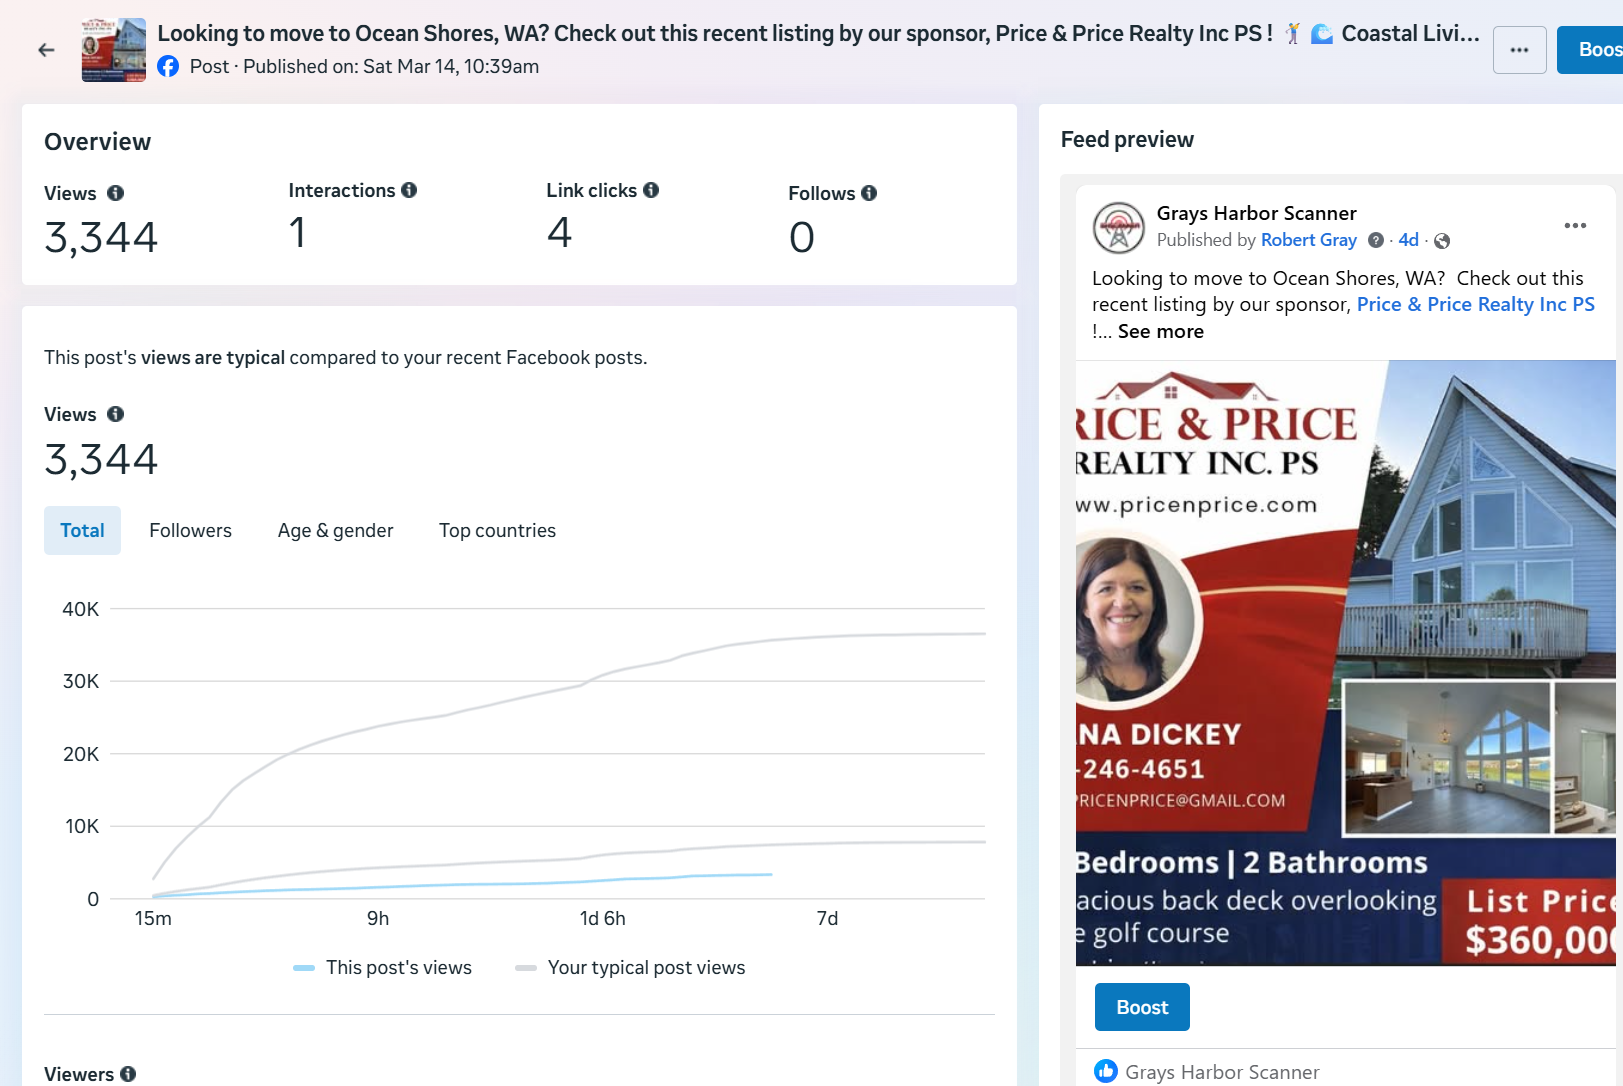Screen dimensions: 1623x1086
Task: Open feed preview post options menu
Action: click(1575, 226)
